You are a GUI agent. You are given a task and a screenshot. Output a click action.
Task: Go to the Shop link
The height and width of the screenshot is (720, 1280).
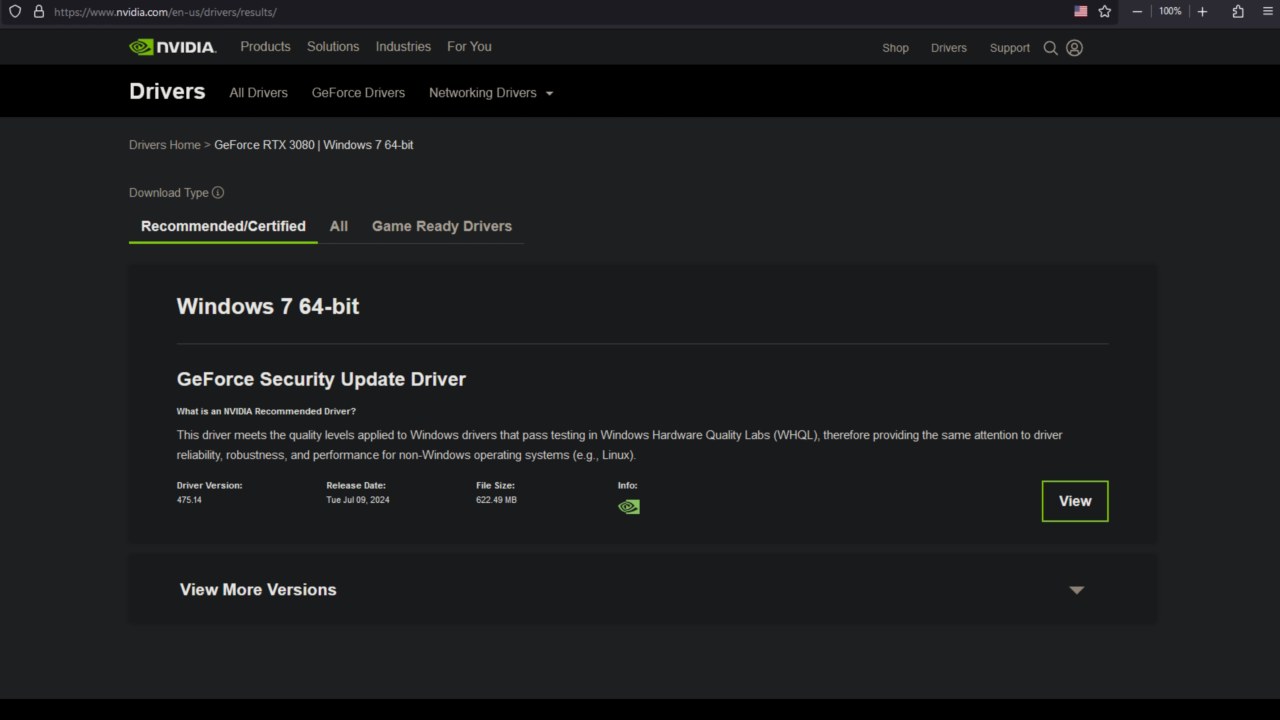click(x=895, y=48)
